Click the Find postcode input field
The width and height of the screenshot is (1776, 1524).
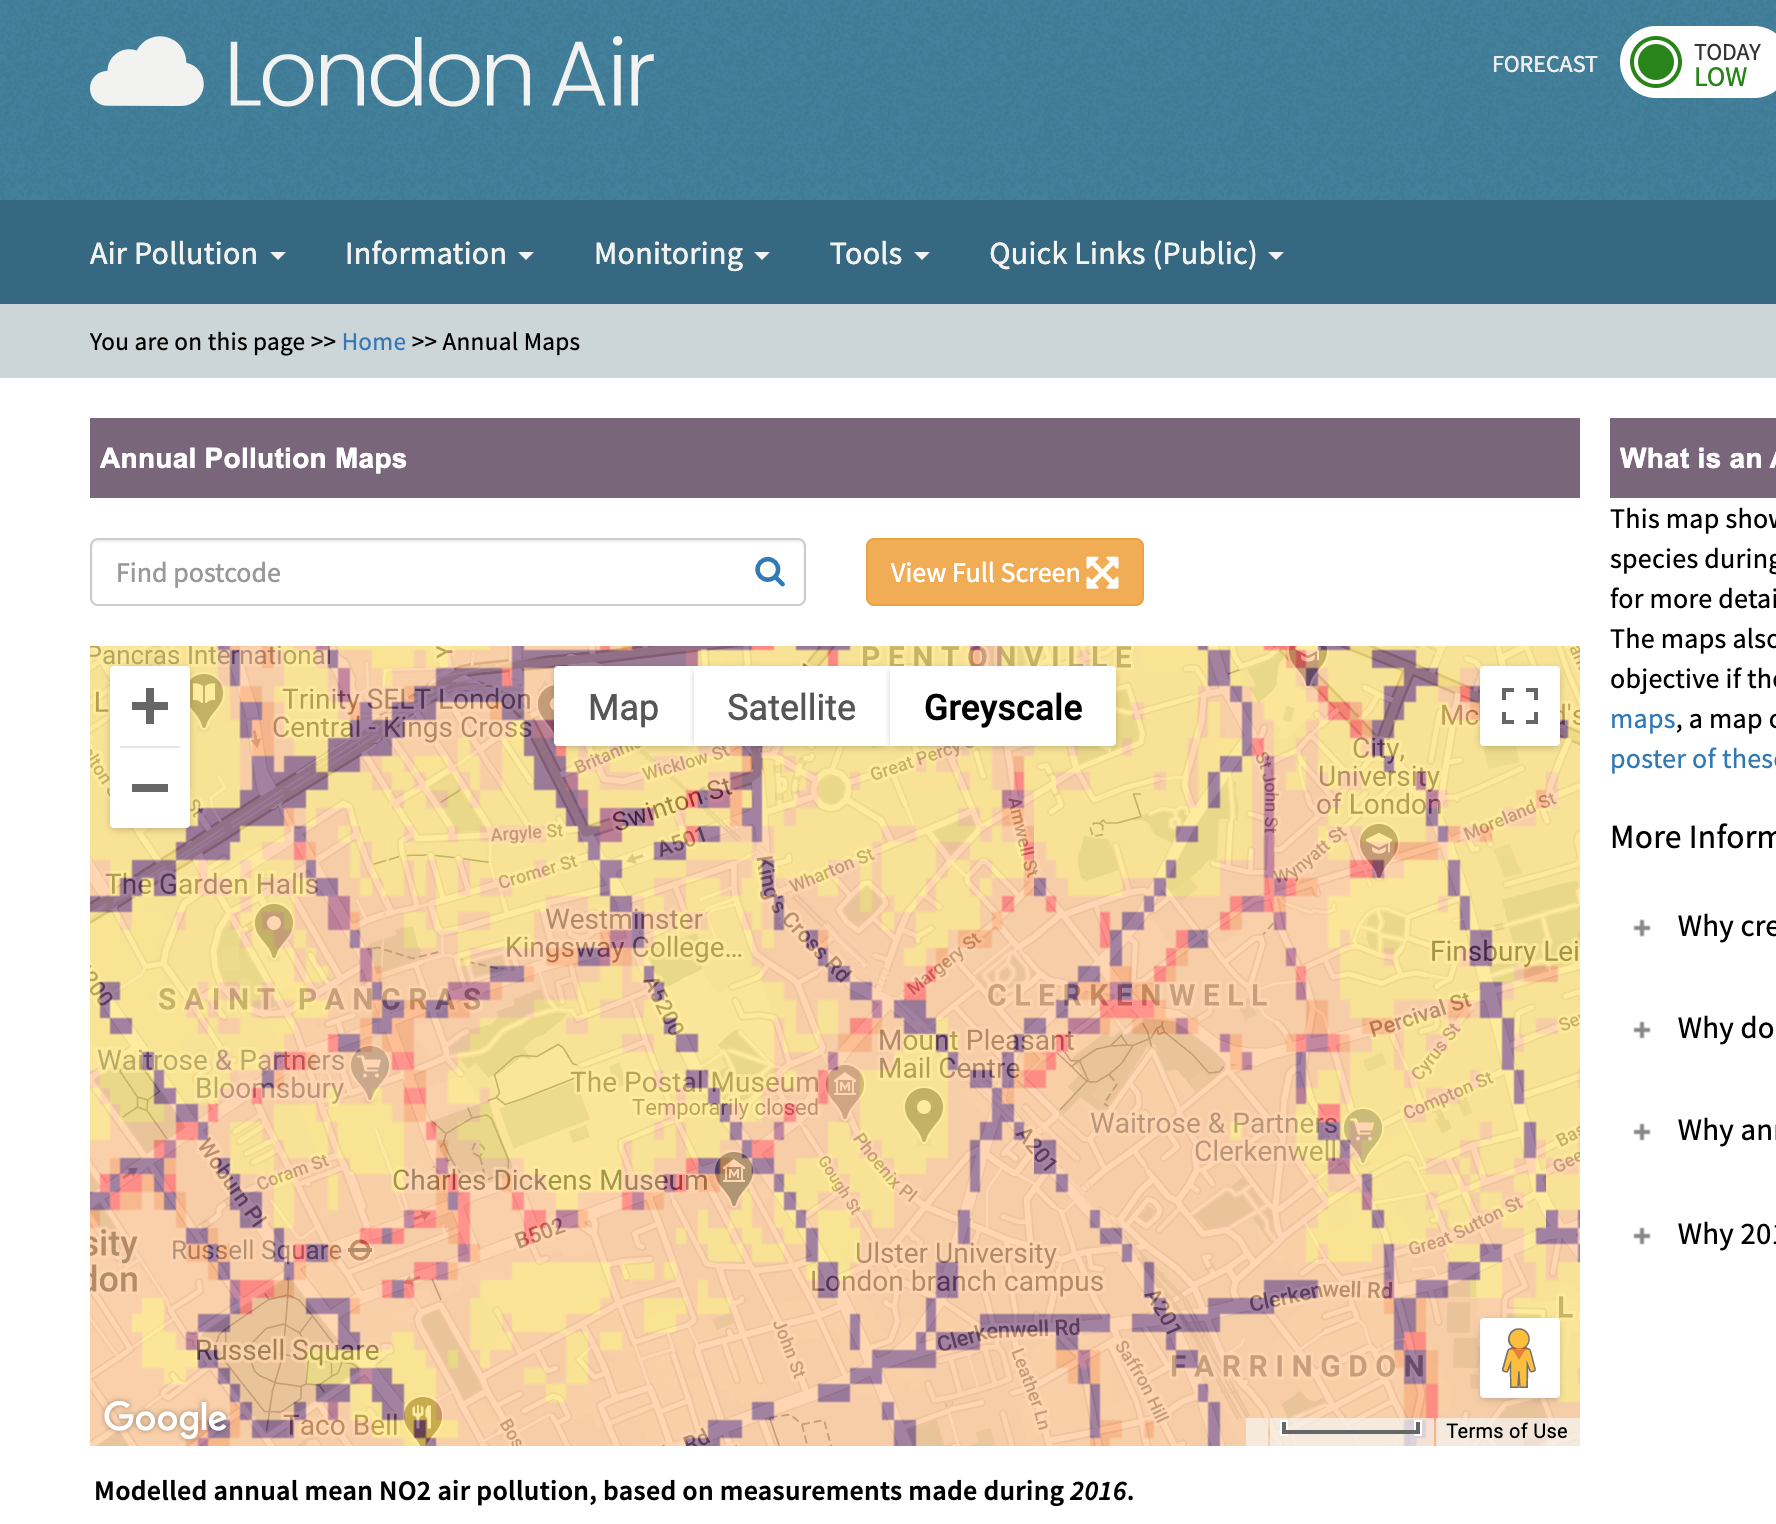tap(420, 572)
